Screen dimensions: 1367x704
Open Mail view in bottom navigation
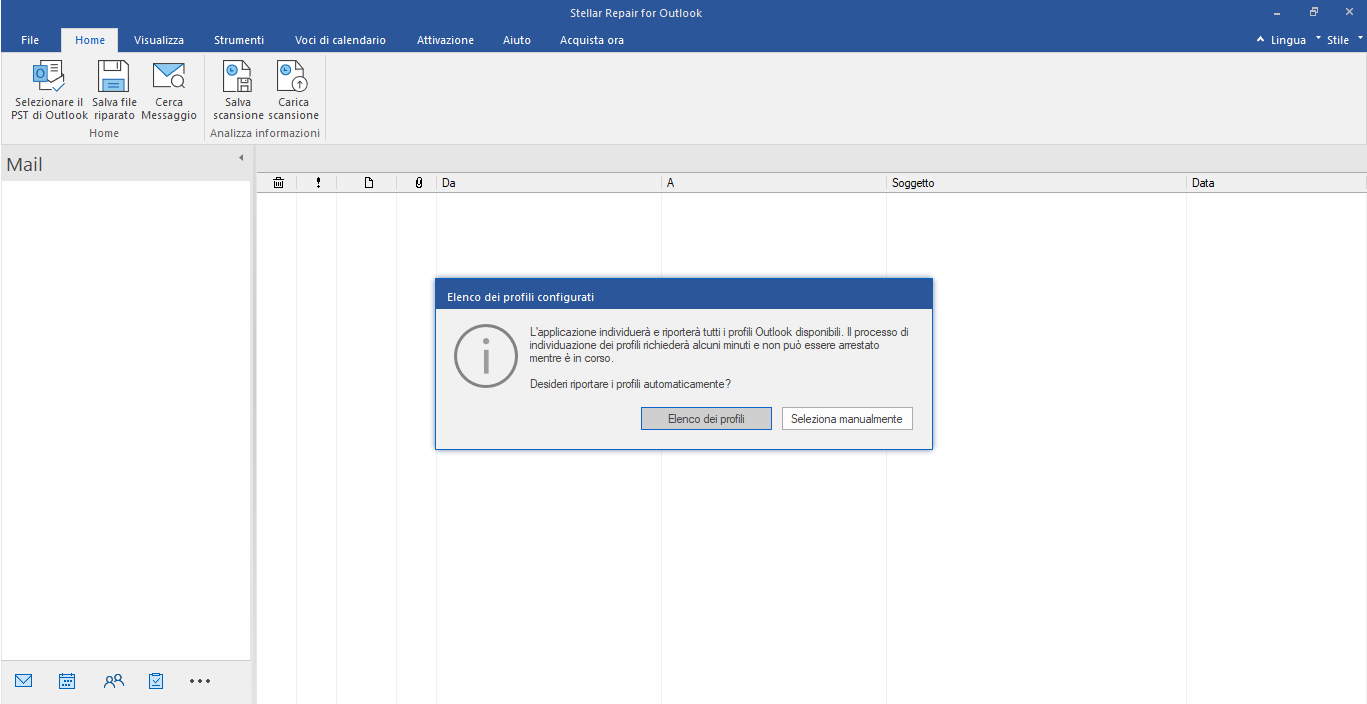coord(24,681)
